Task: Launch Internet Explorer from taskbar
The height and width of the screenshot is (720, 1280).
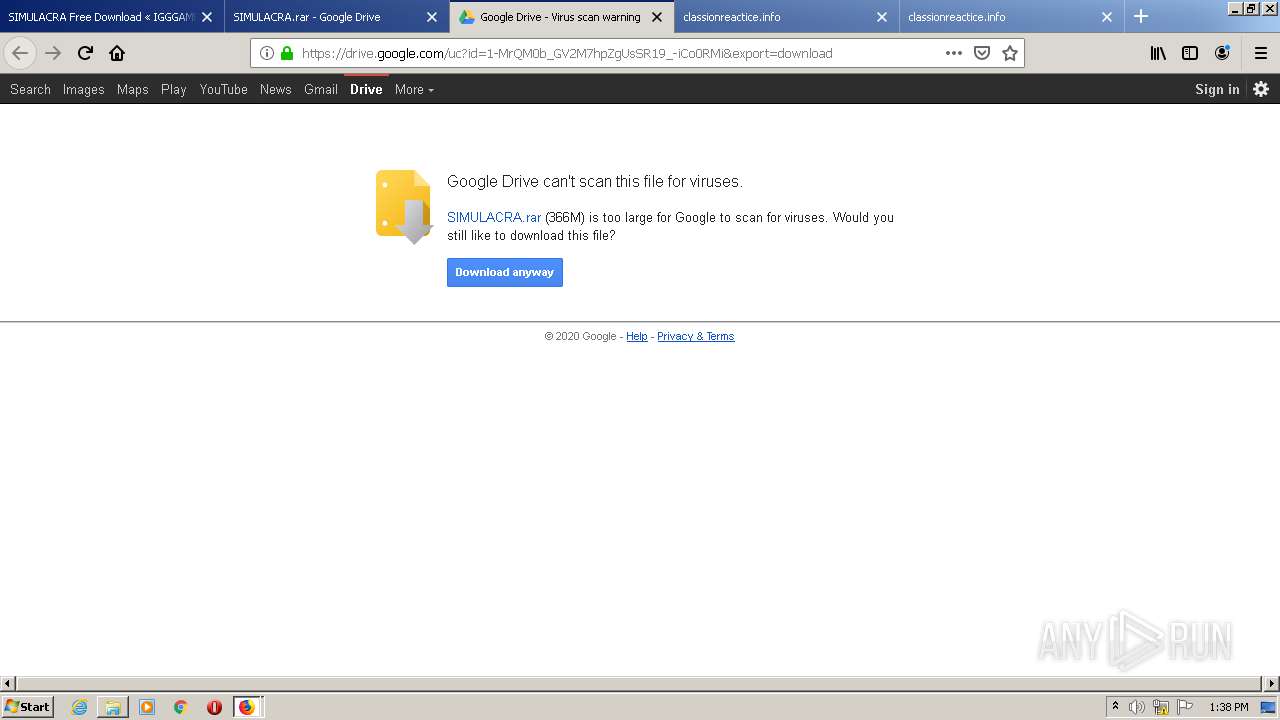Action: click(x=79, y=707)
